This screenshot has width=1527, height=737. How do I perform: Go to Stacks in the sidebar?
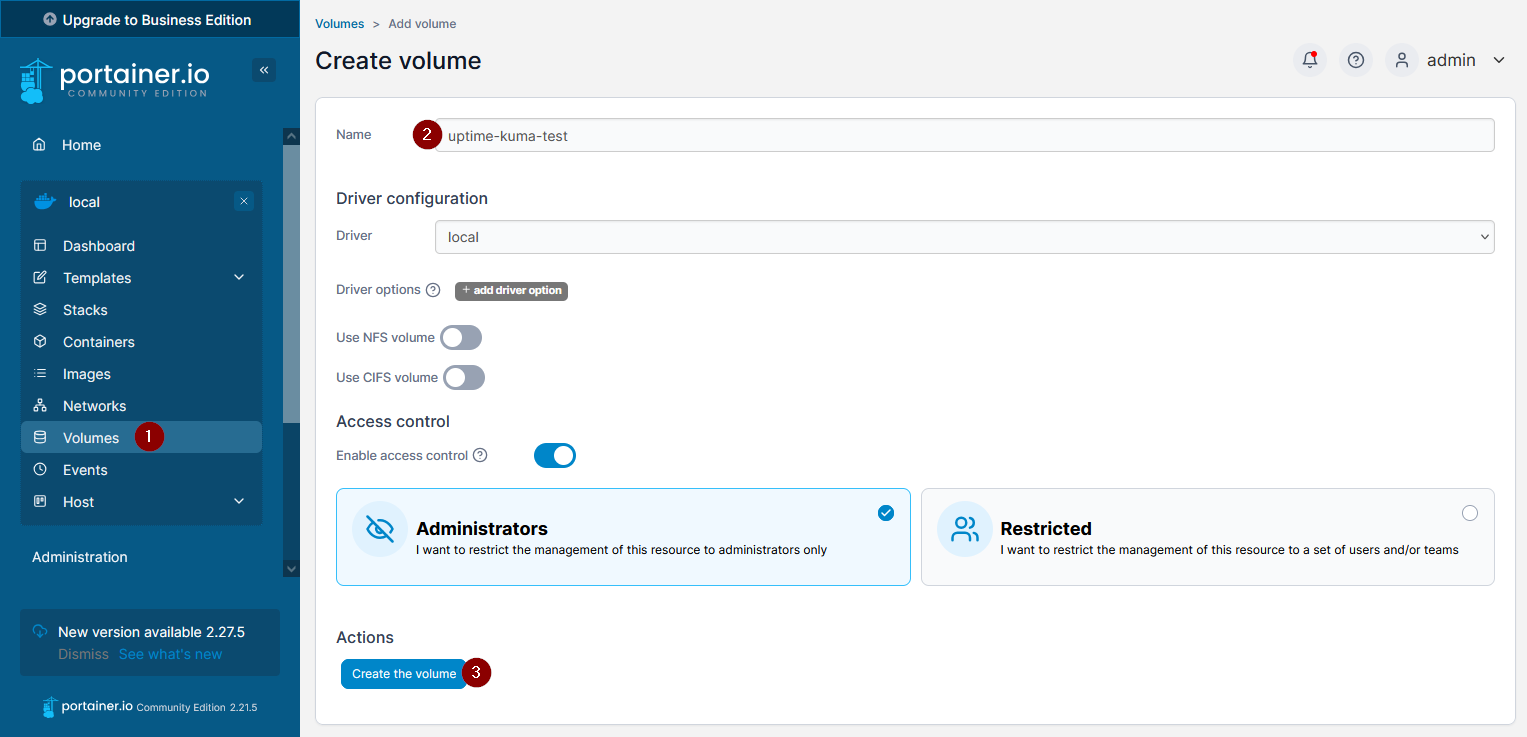point(85,310)
